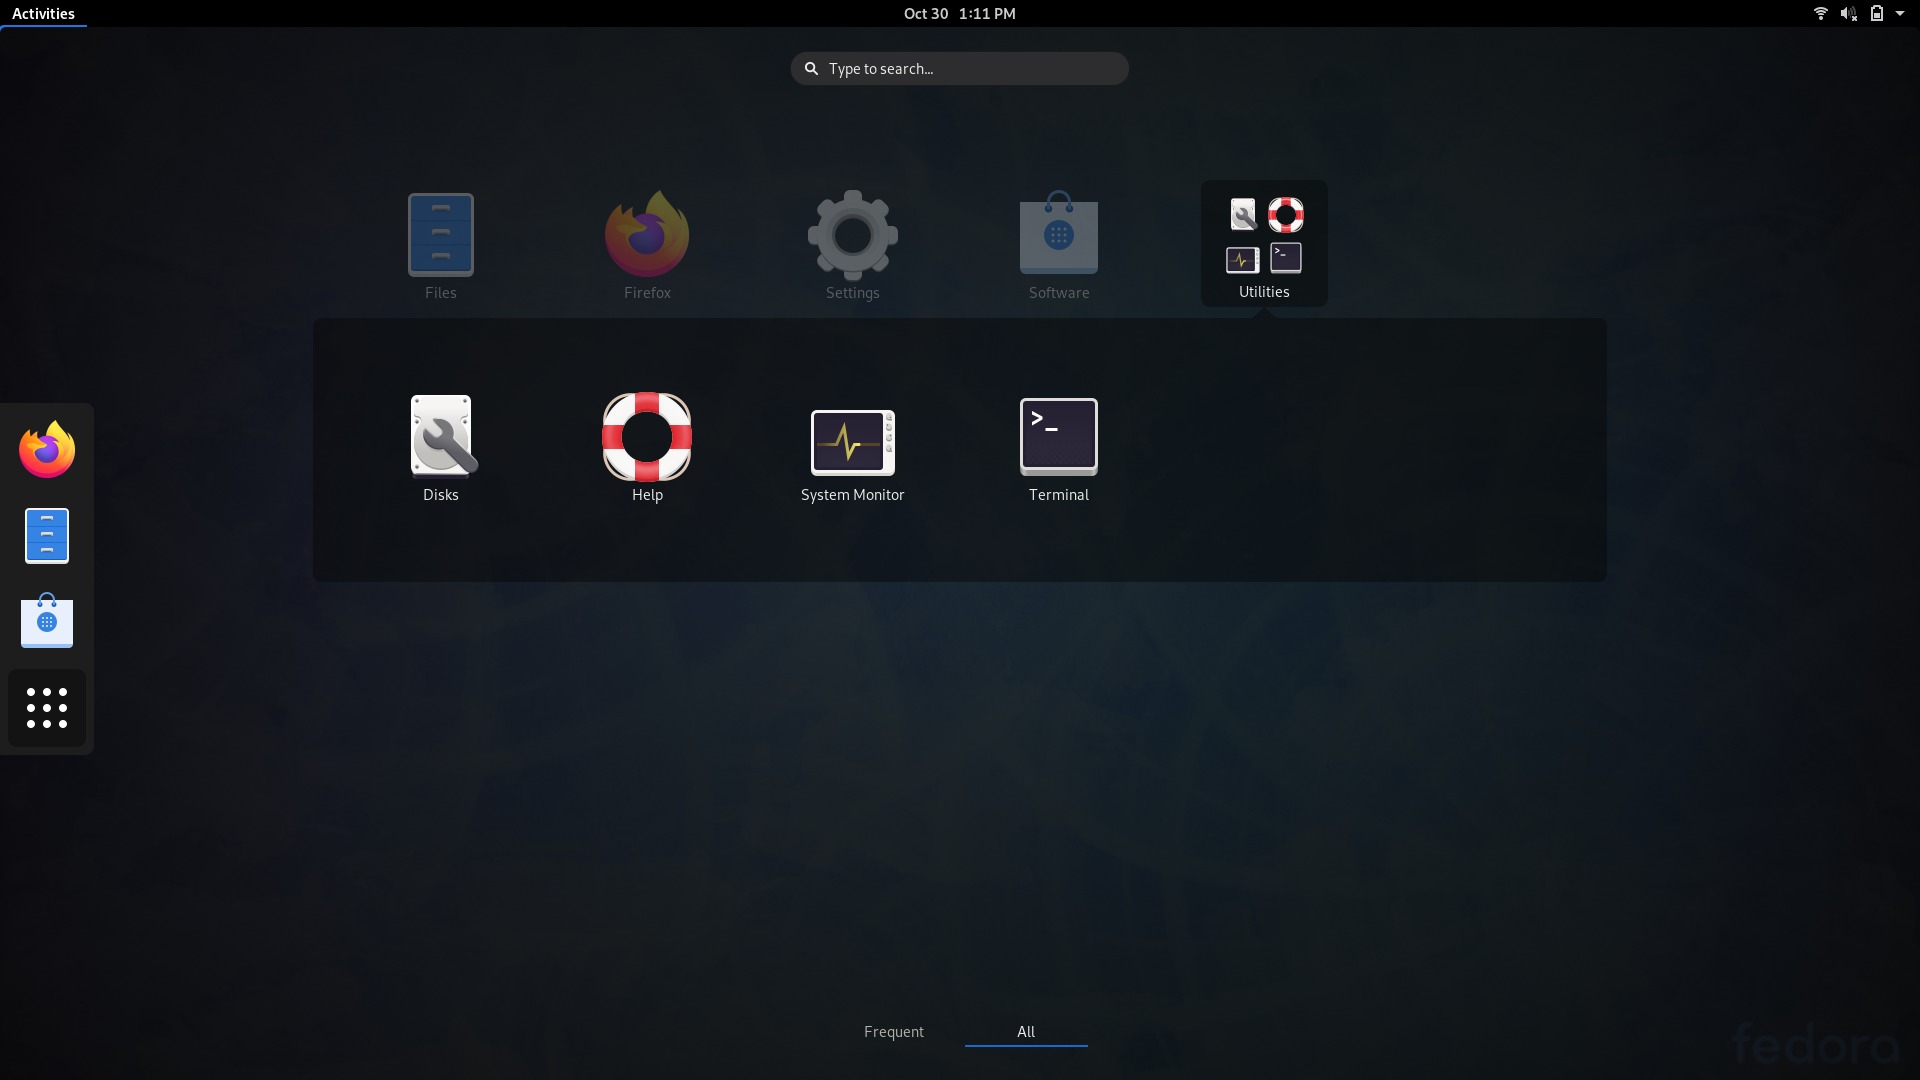The image size is (1920, 1080).
Task: Open Files from the app grid
Action: pyautogui.click(x=441, y=245)
